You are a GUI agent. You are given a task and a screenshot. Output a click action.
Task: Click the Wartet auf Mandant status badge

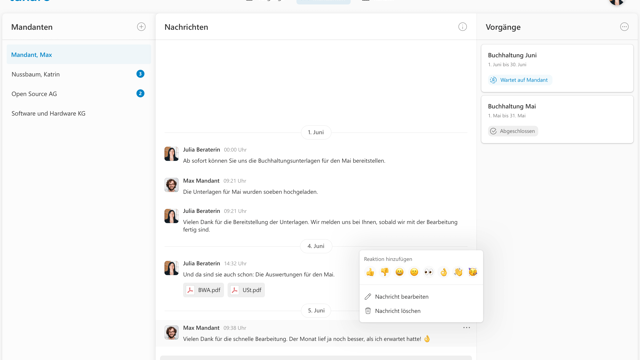click(x=520, y=80)
